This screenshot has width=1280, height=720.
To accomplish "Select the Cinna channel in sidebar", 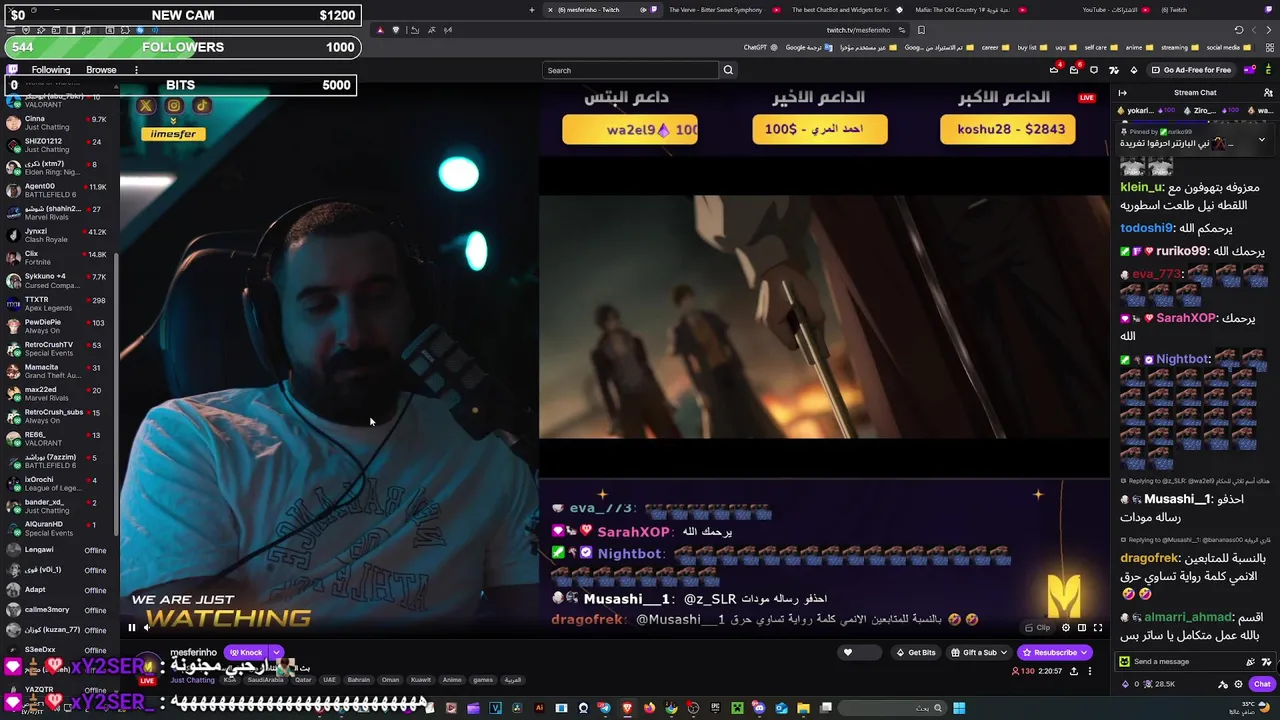I will click(x=58, y=123).
